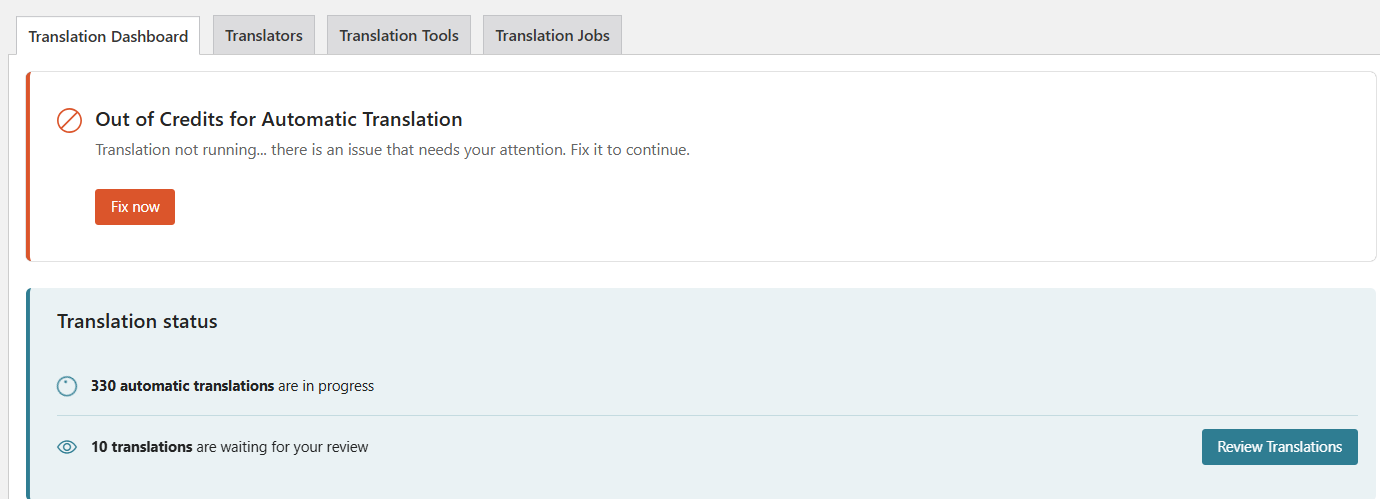Select the Out of Credits heading
This screenshot has width=1380, height=499.
(279, 119)
